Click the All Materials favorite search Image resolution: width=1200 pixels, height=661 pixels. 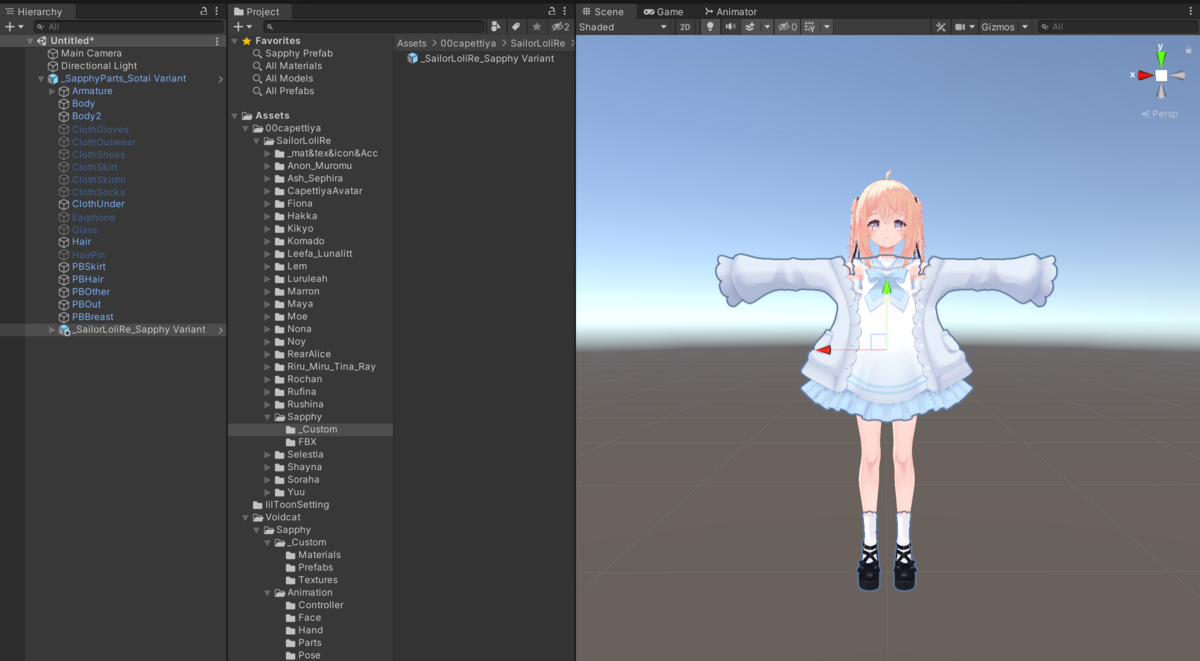pyautogui.click(x=293, y=66)
